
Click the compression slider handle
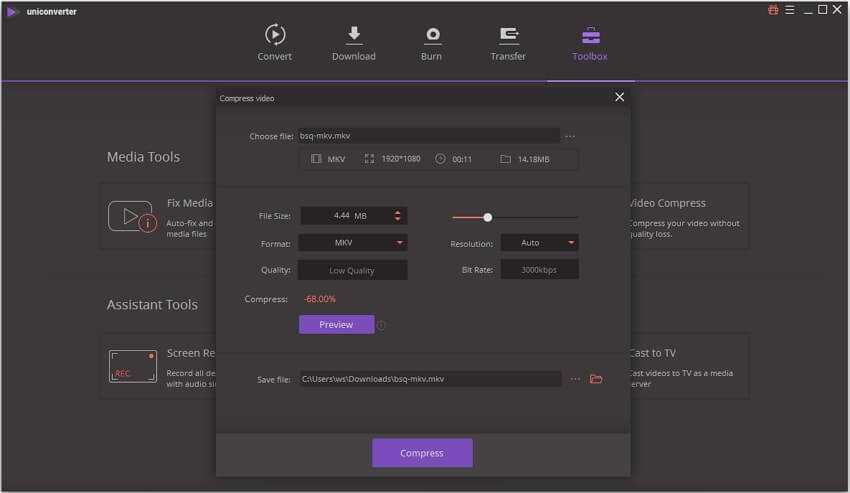point(488,217)
